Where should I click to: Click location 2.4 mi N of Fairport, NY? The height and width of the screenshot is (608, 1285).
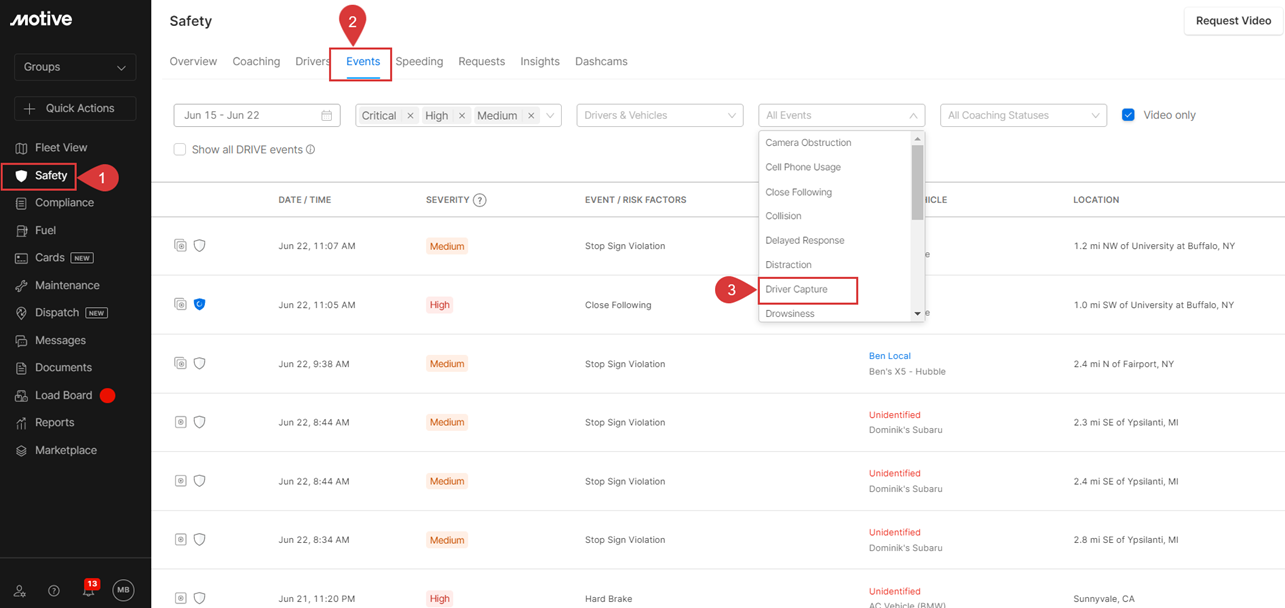(x=1125, y=364)
